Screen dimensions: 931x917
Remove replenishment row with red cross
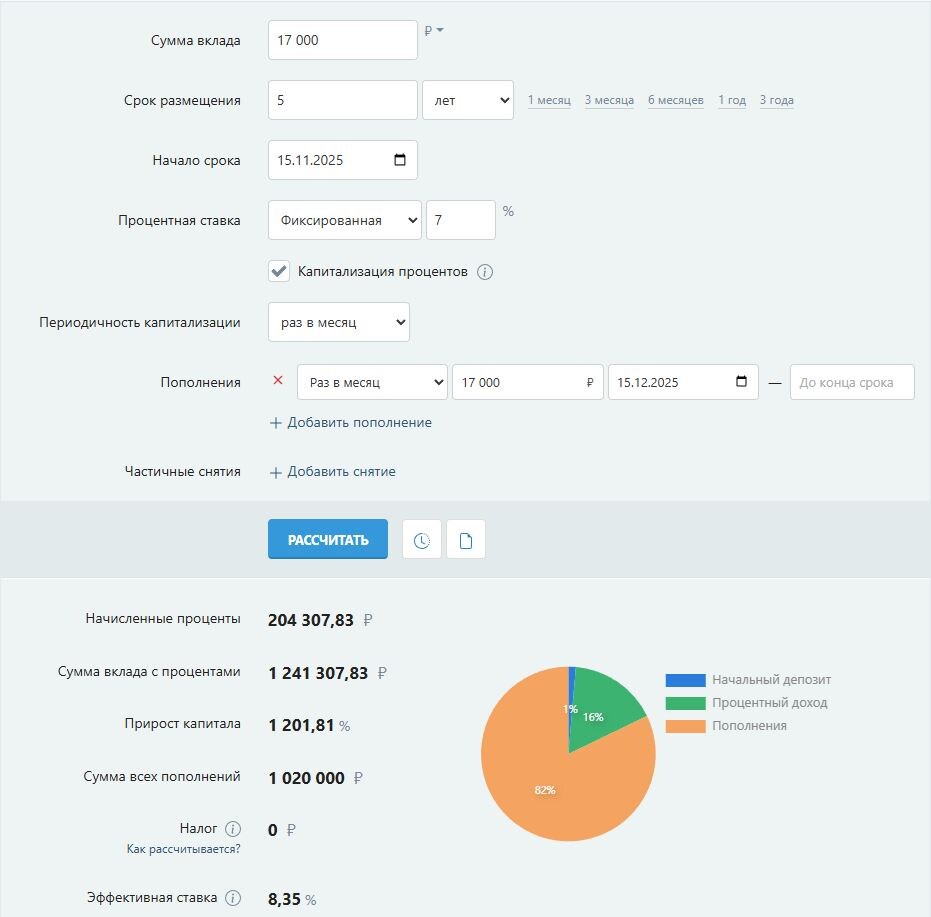pyautogui.click(x=278, y=380)
